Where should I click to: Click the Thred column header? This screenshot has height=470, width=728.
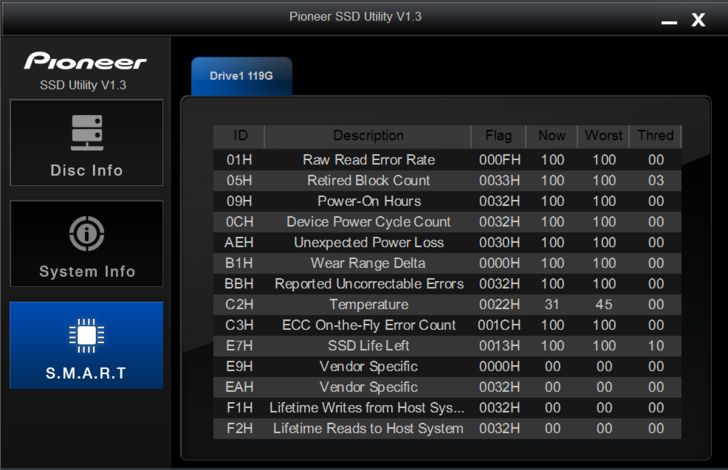[x=656, y=136]
